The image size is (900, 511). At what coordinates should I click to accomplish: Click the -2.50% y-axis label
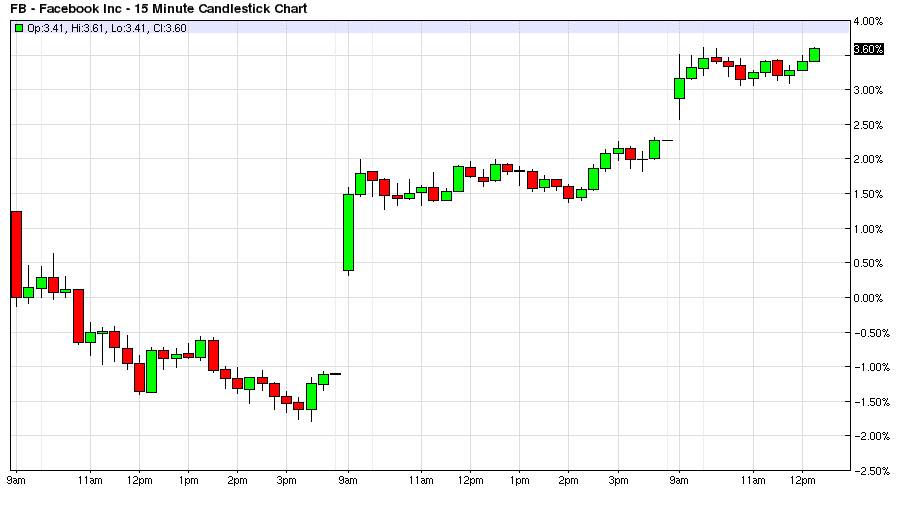pos(870,471)
